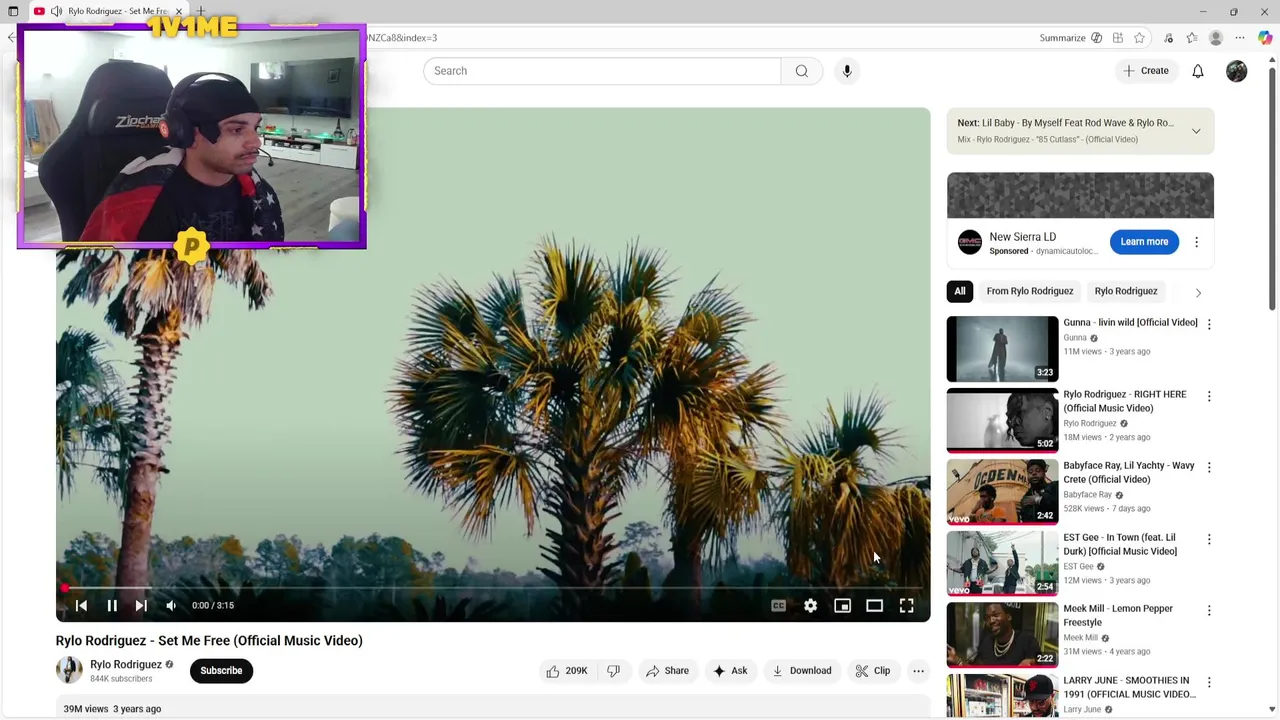The width and height of the screenshot is (1280, 720).
Task: Mute the video volume
Action: click(171, 605)
